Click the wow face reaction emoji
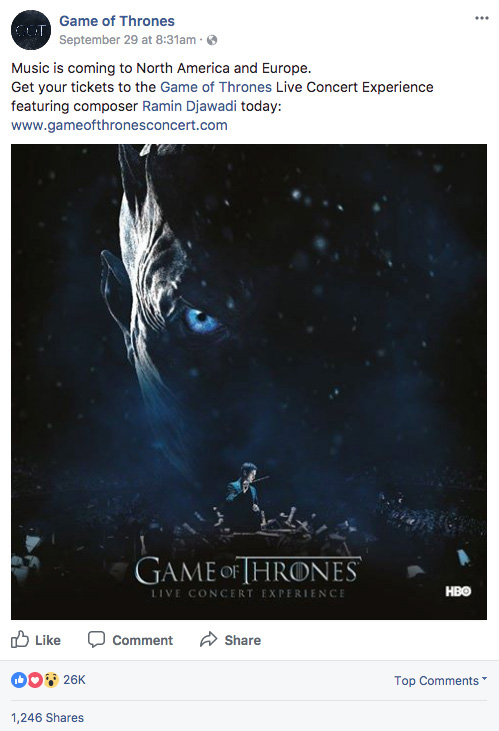The width and height of the screenshot is (499, 731). pos(51,680)
